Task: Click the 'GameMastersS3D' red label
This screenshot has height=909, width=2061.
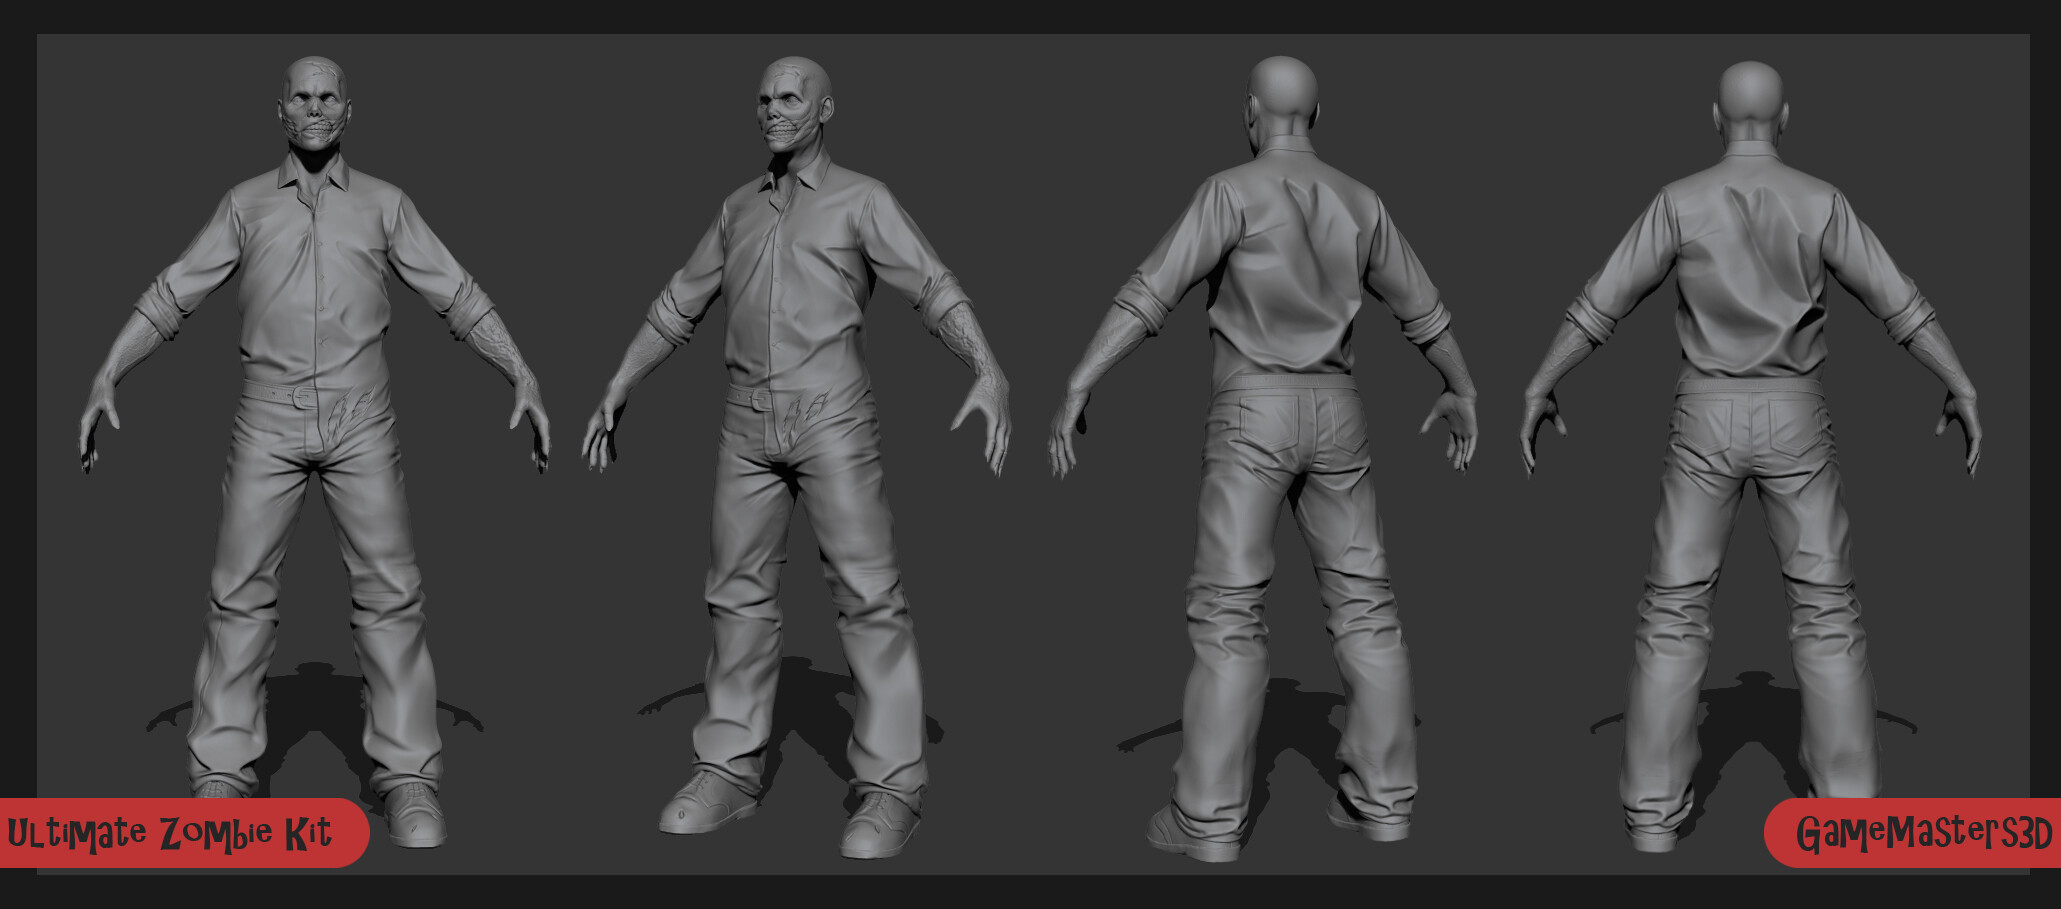Action: coord(1913,833)
